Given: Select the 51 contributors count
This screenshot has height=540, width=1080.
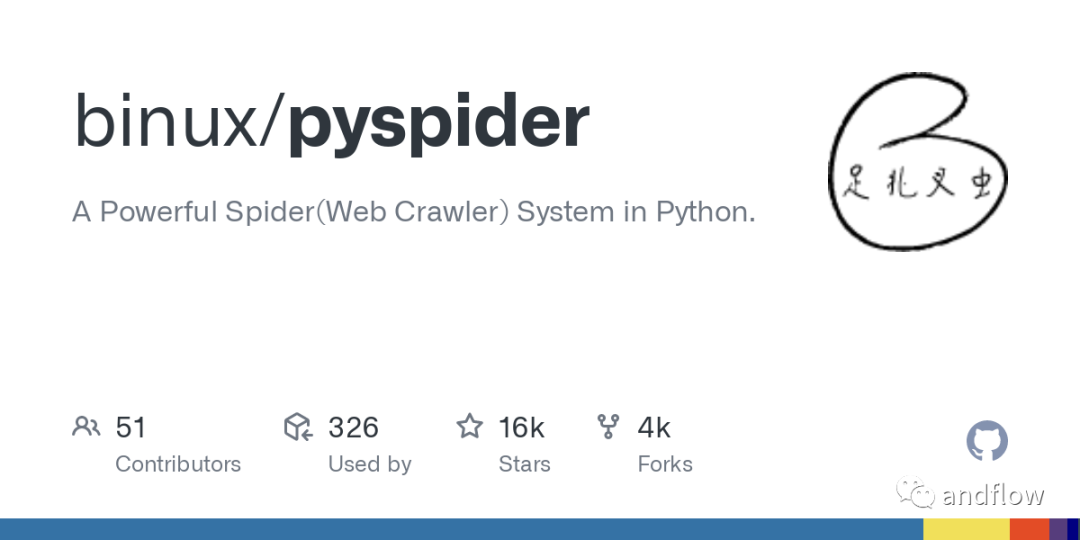Looking at the screenshot, I should 130,428.
